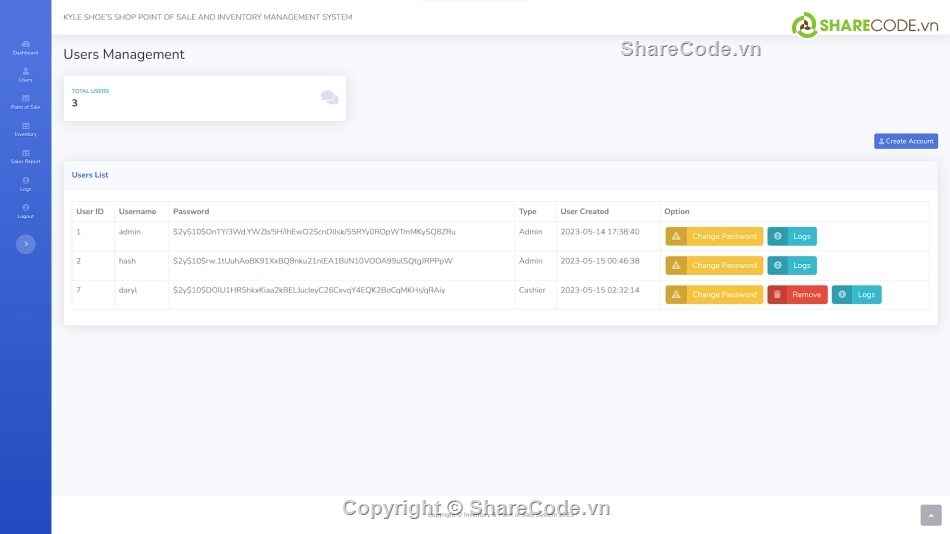Screen dimensions: 950x534
Task: Click the Logout sidebar icon
Action: pyautogui.click(x=25, y=210)
